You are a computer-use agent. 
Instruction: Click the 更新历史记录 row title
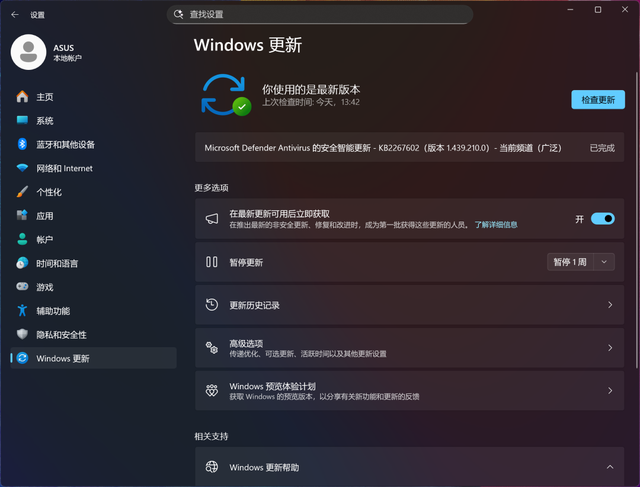254,305
